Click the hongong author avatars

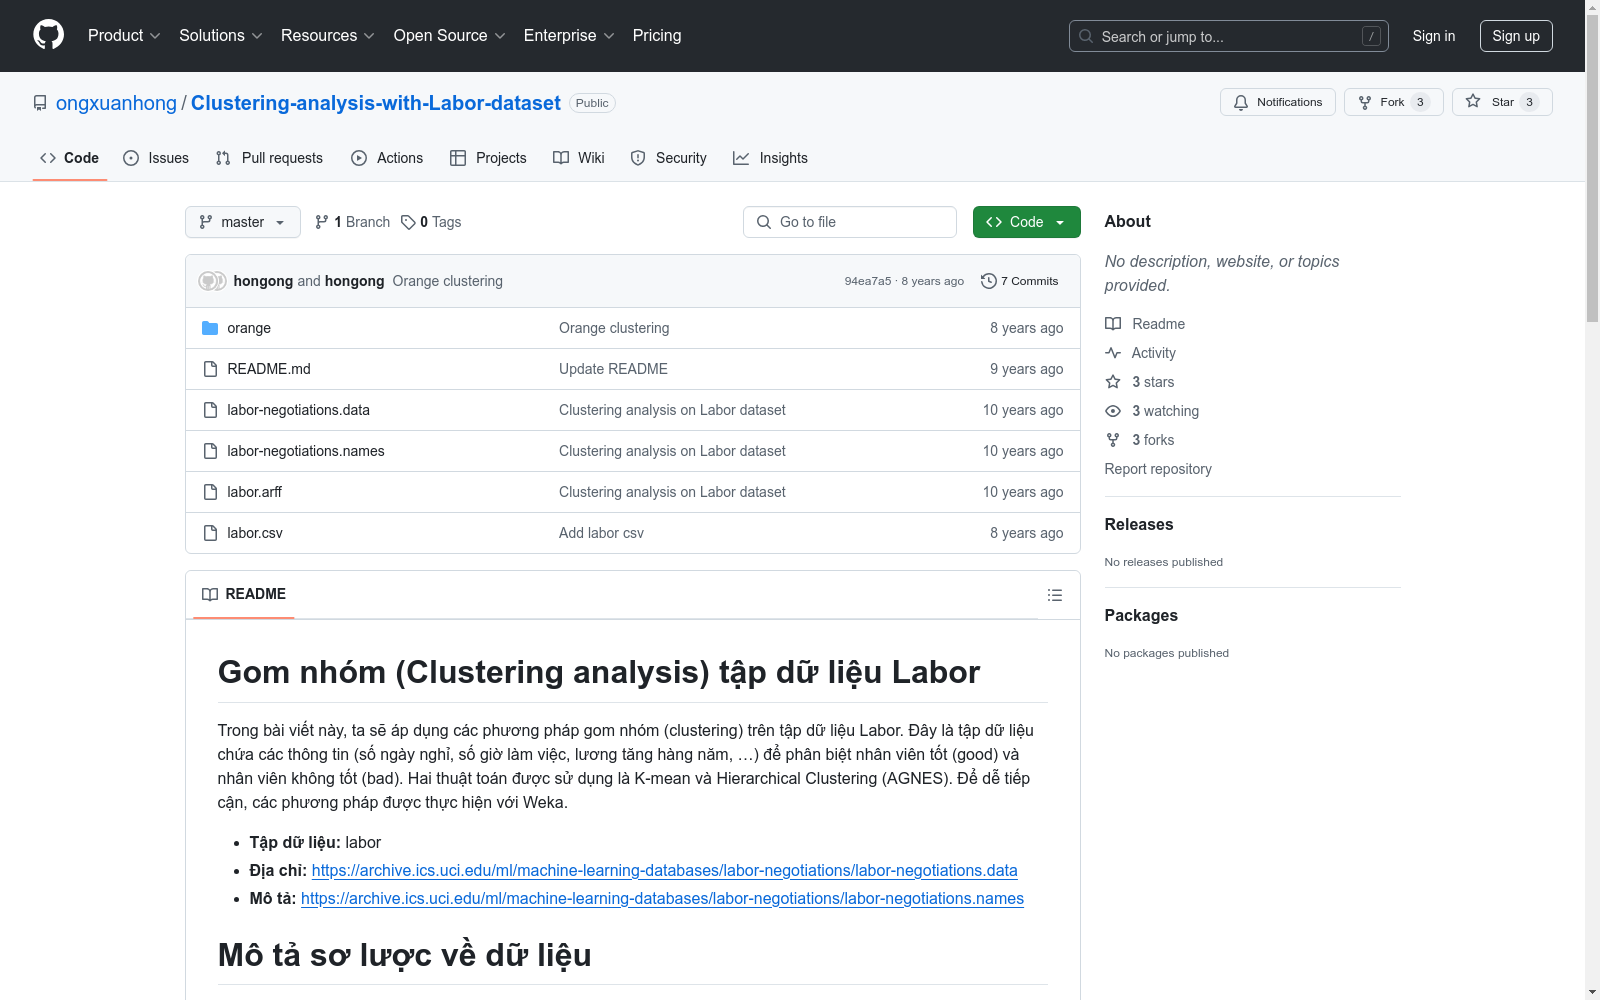coord(212,281)
